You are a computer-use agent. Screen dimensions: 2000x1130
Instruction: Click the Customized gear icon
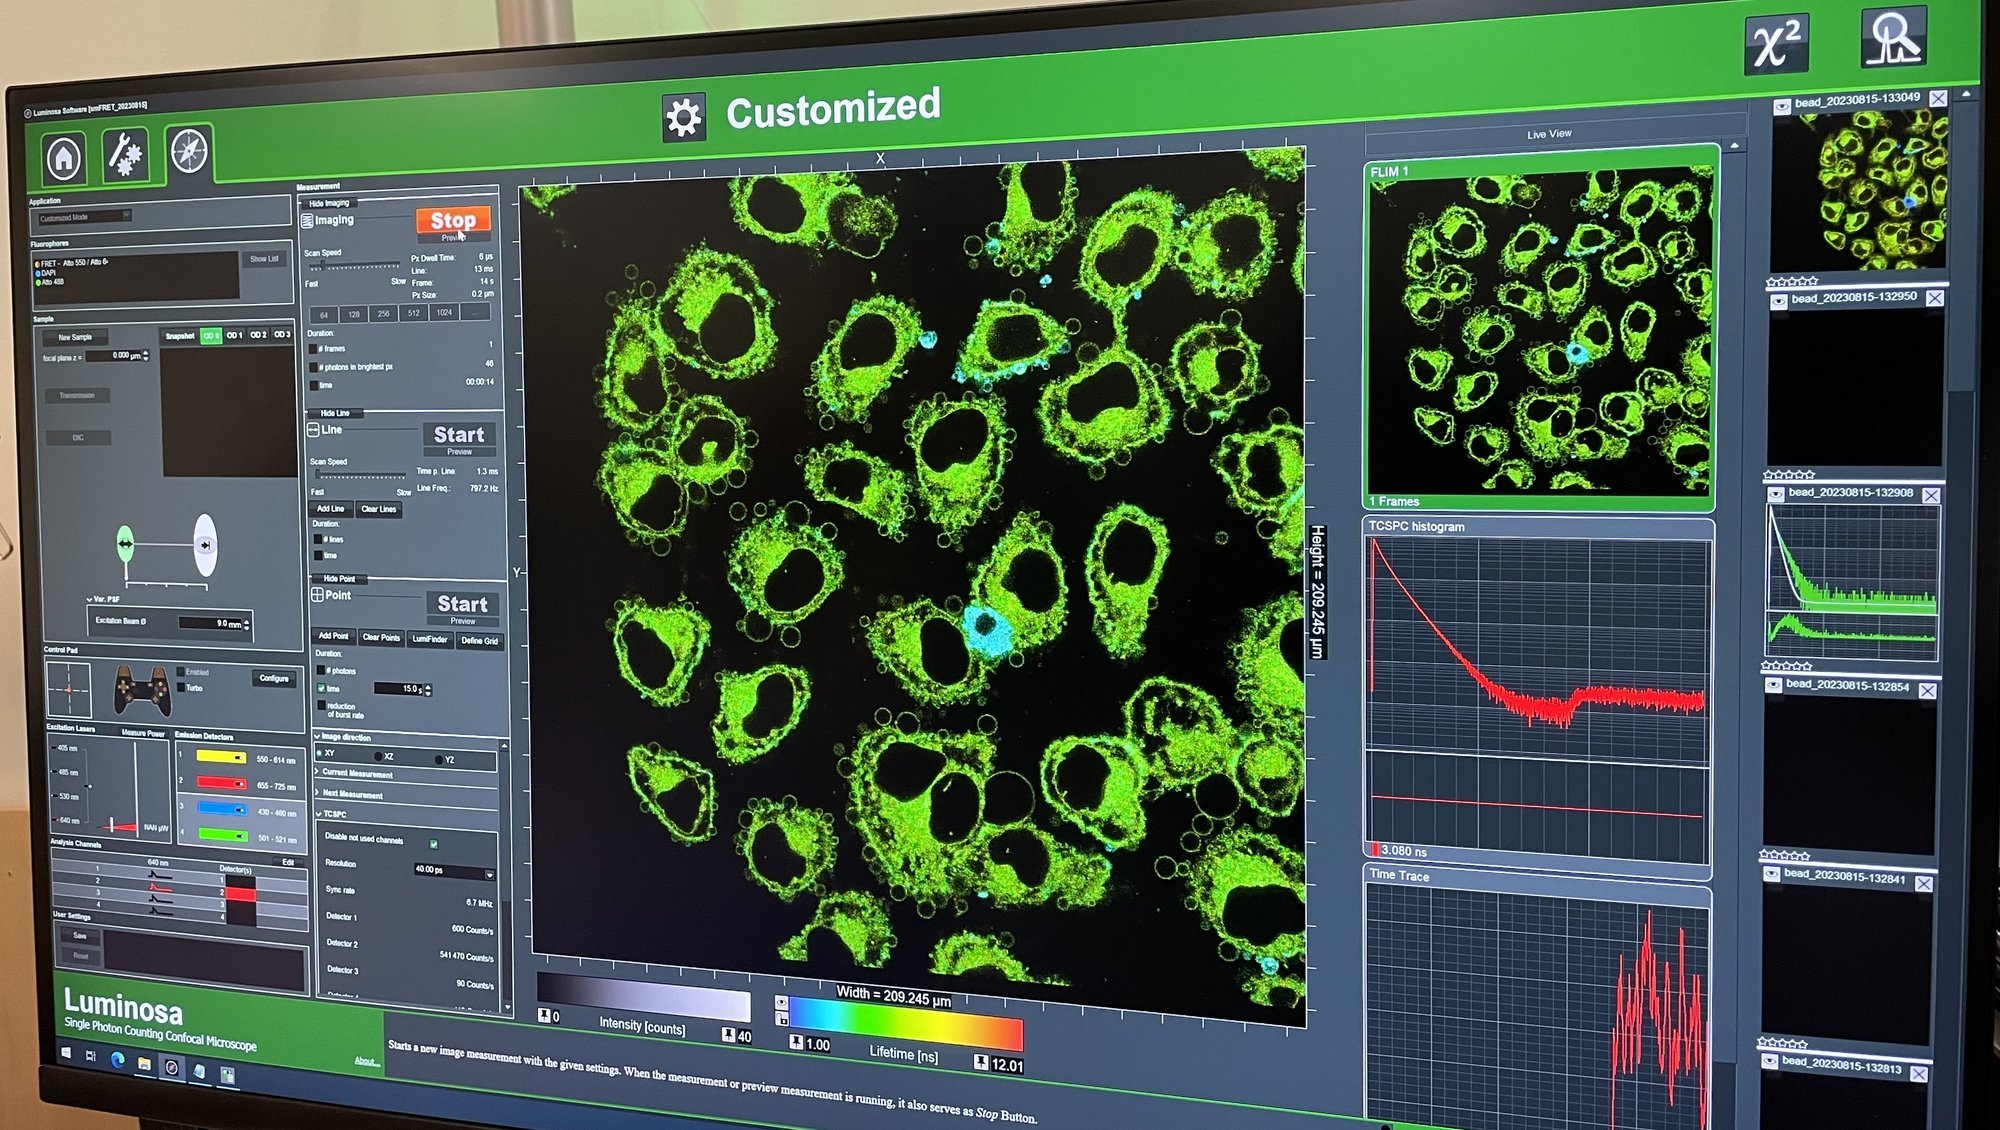coord(684,118)
